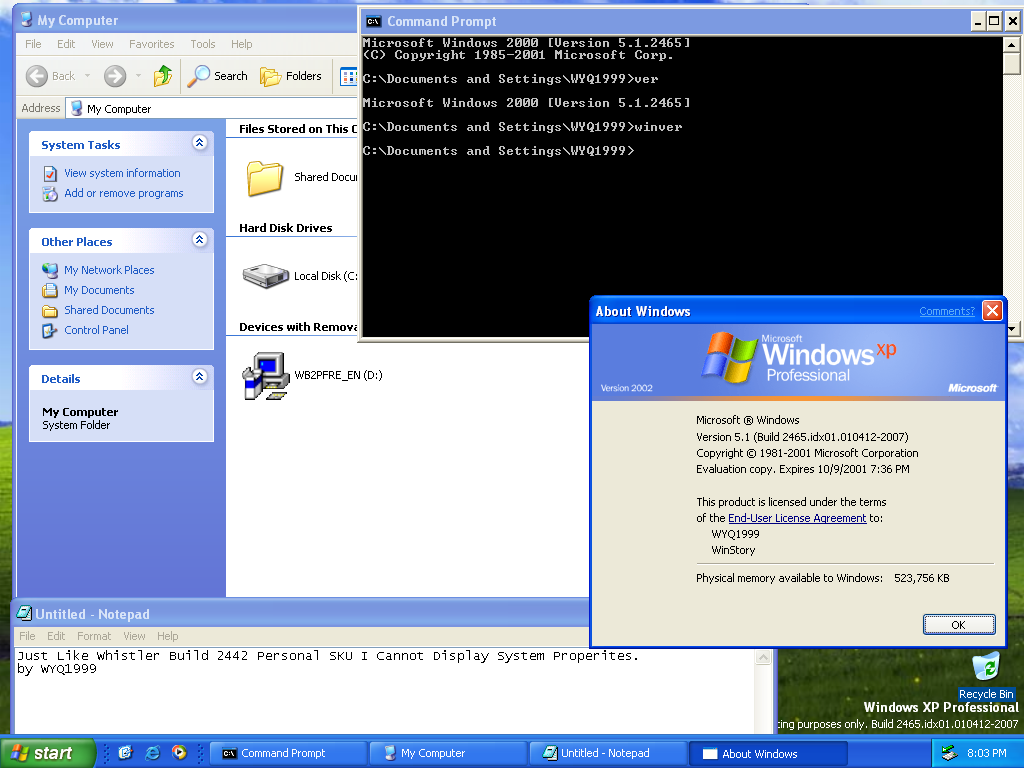Open the Recycle Bin desktop icon
Screen dimensions: 1024x768
(986, 668)
